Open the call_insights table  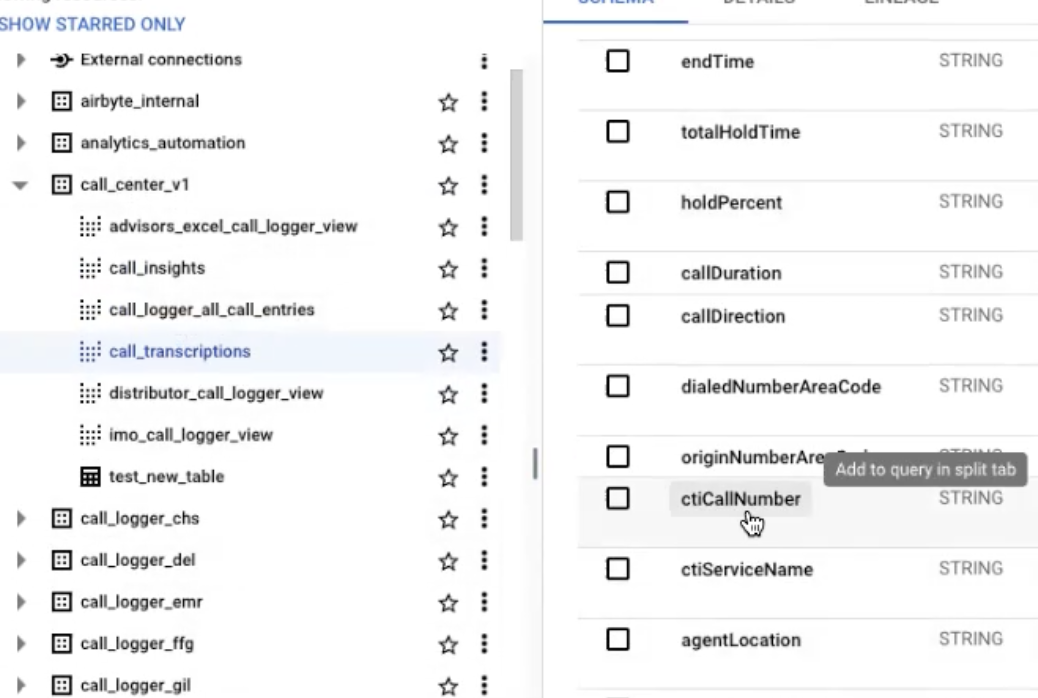click(x=156, y=268)
